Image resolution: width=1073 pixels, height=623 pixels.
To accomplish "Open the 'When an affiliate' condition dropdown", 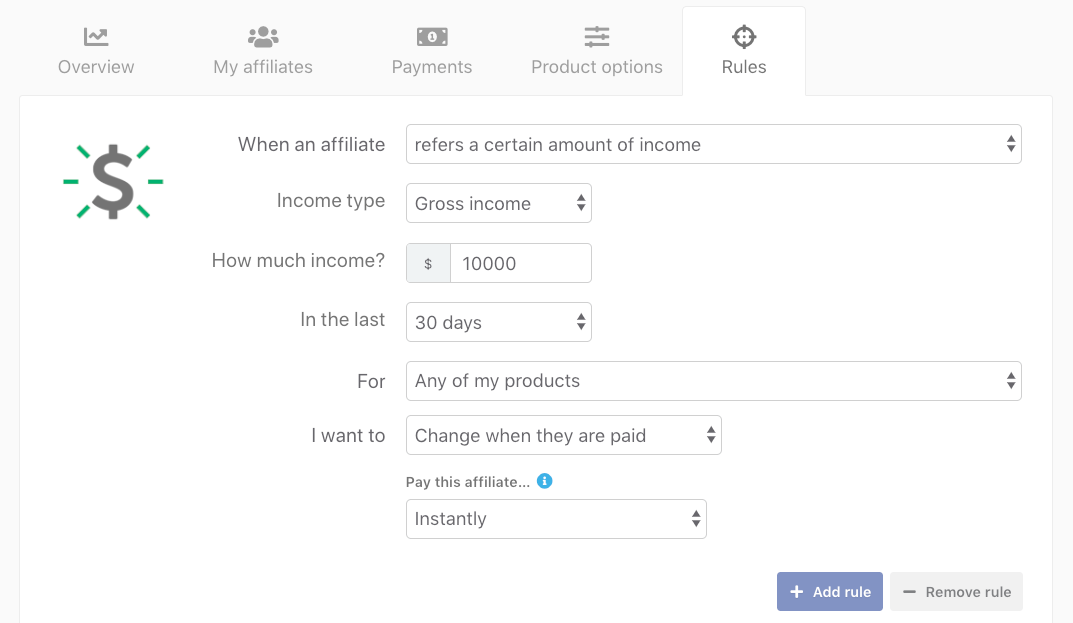I will [714, 144].
